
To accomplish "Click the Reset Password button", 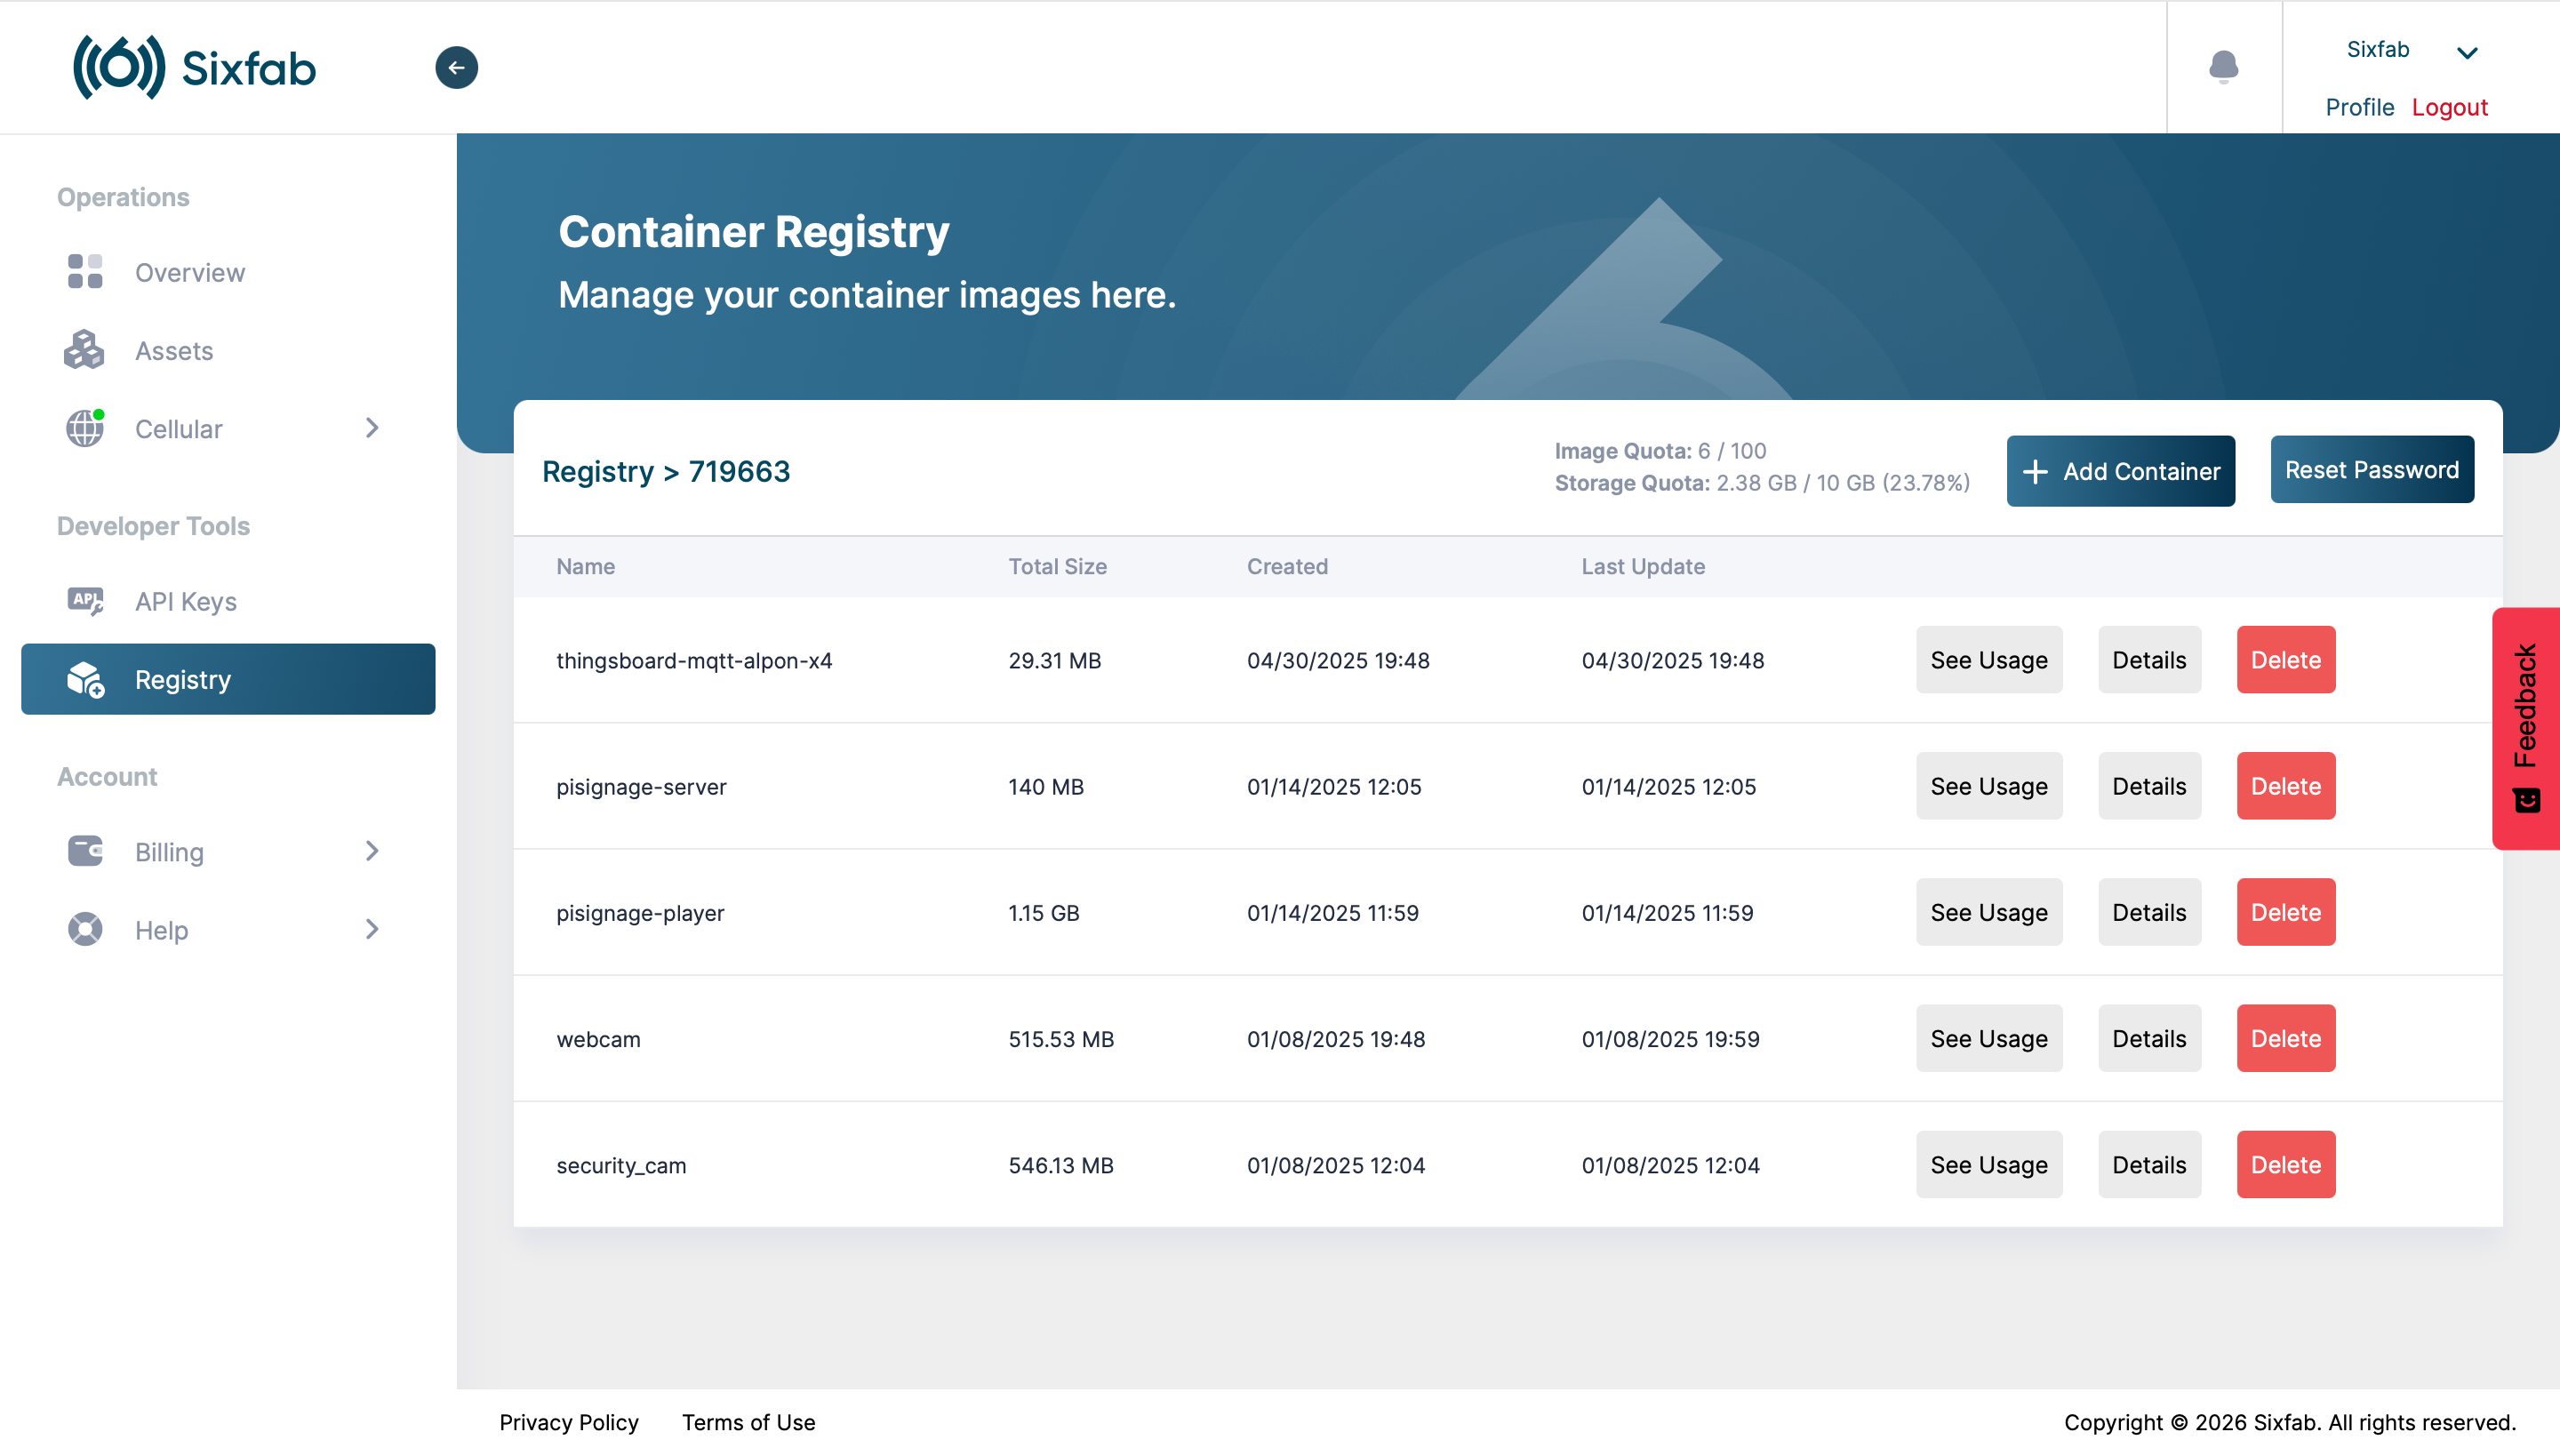I will (2372, 469).
